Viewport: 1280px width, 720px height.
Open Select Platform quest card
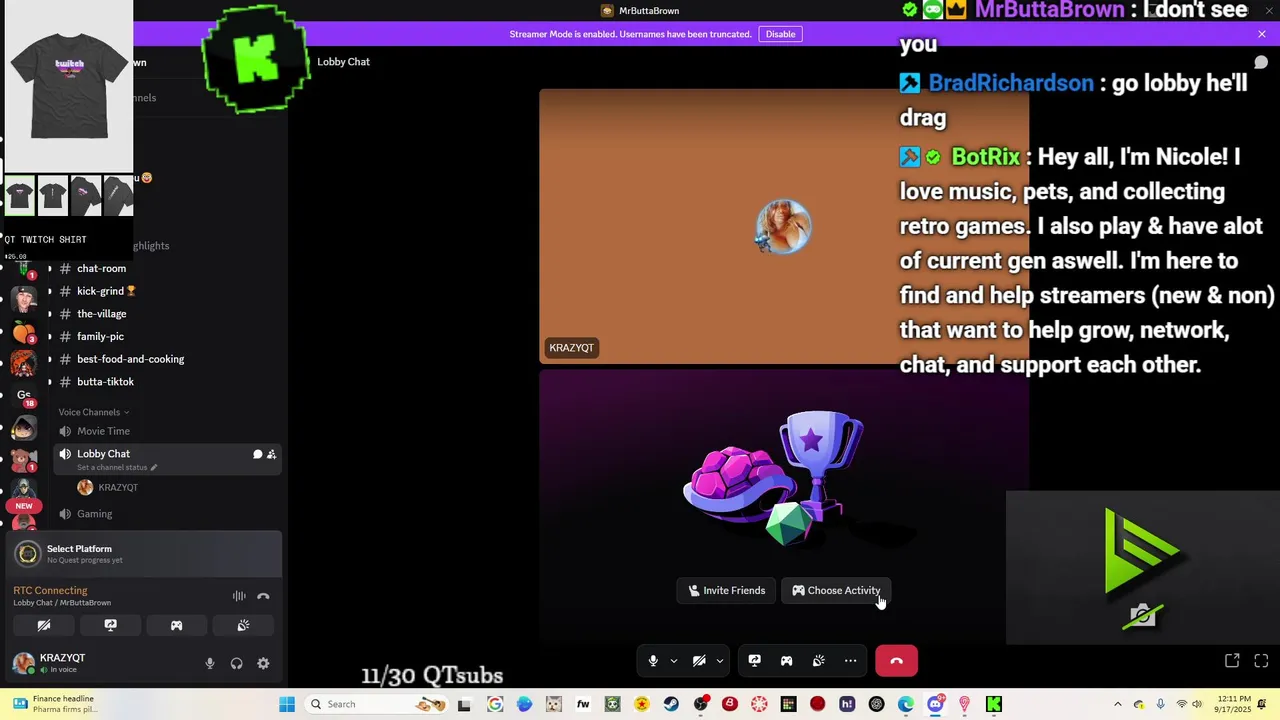click(x=145, y=553)
